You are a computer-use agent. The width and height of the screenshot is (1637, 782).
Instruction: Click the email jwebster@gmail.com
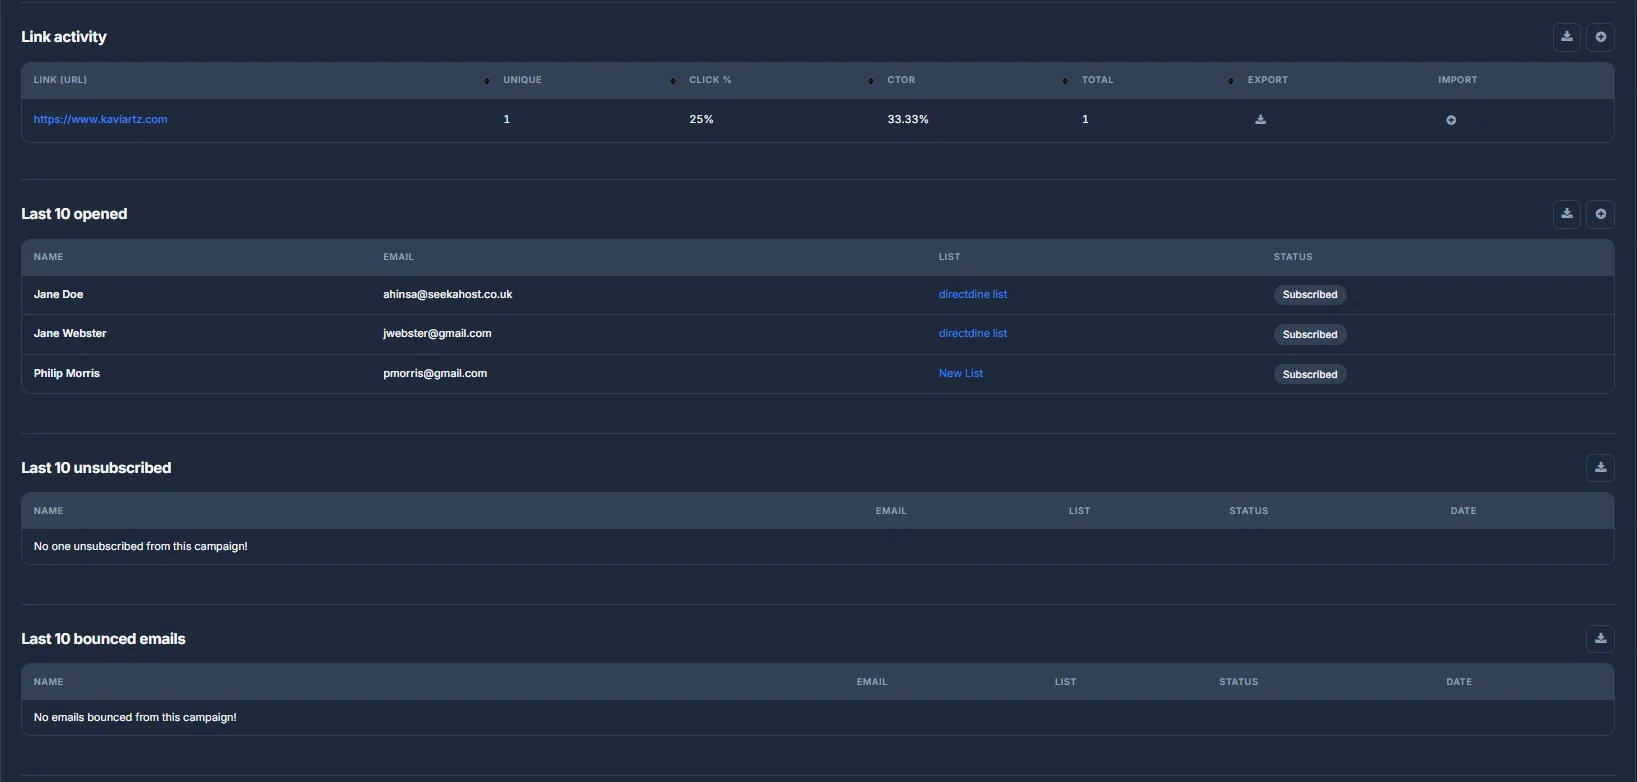coord(437,334)
